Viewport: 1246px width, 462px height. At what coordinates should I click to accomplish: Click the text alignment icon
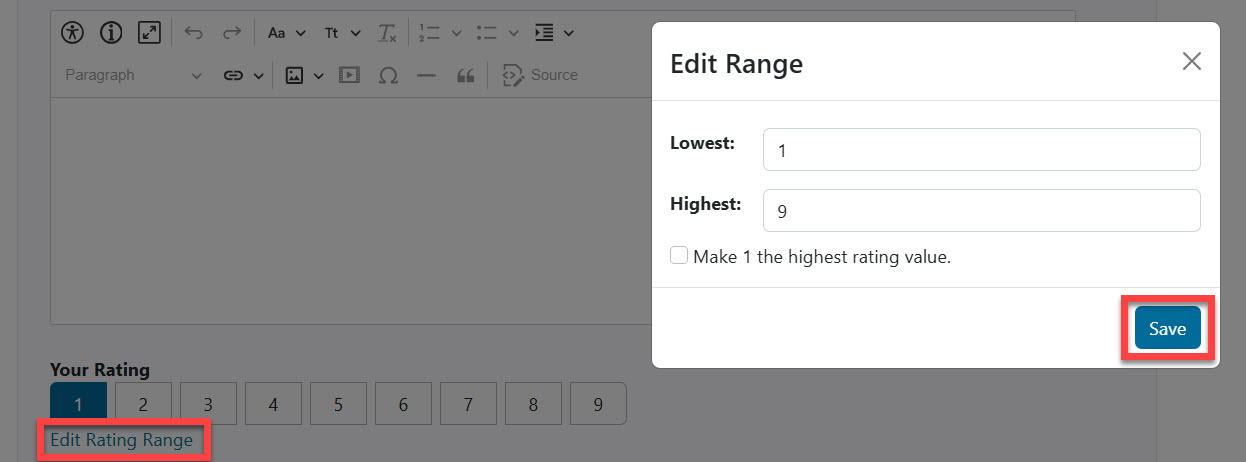(544, 33)
